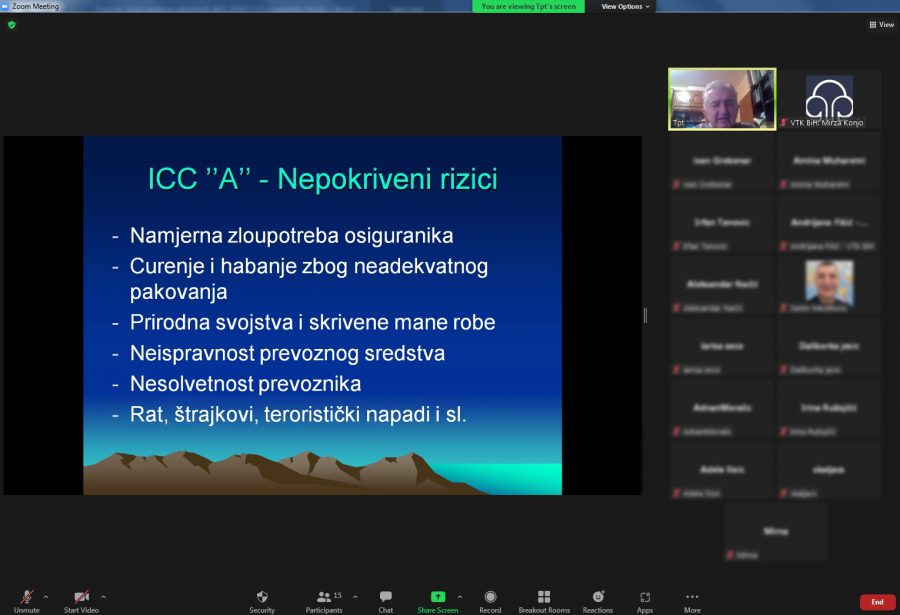Click More in the meeting toolbar
The width and height of the screenshot is (900, 615).
(x=691, y=597)
